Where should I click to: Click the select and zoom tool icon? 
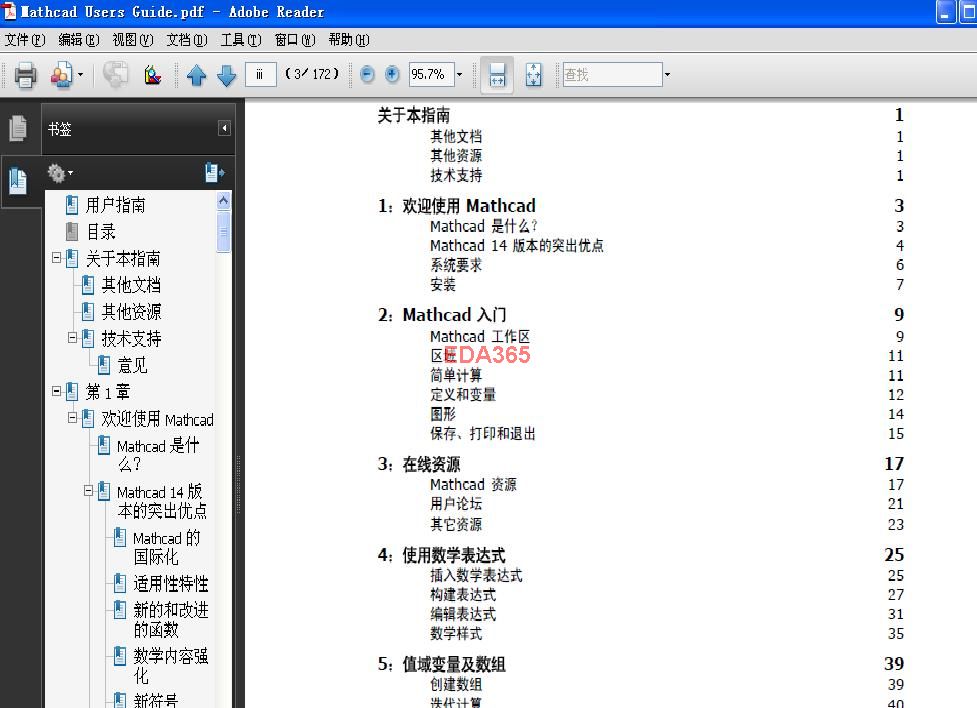coord(153,75)
